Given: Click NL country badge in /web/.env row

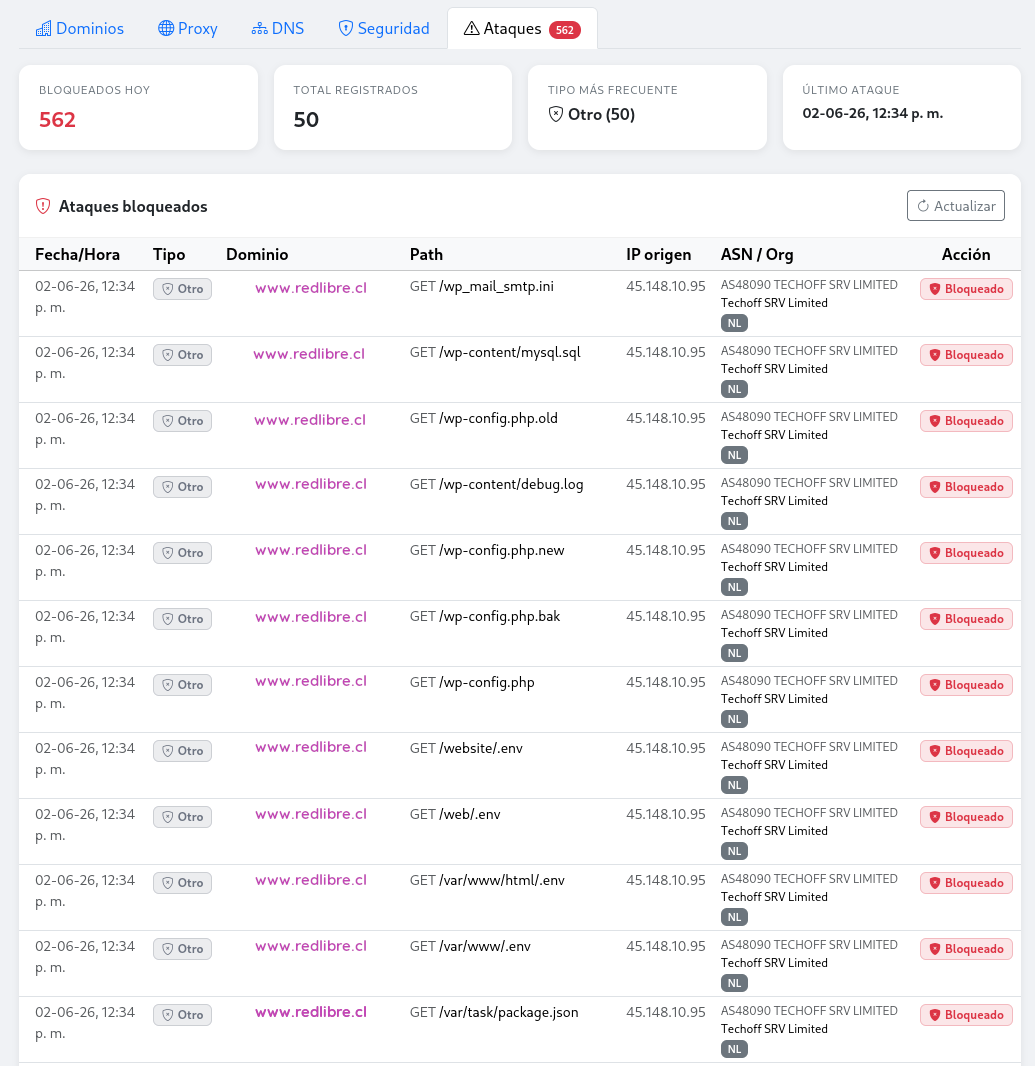Looking at the screenshot, I should [x=734, y=850].
